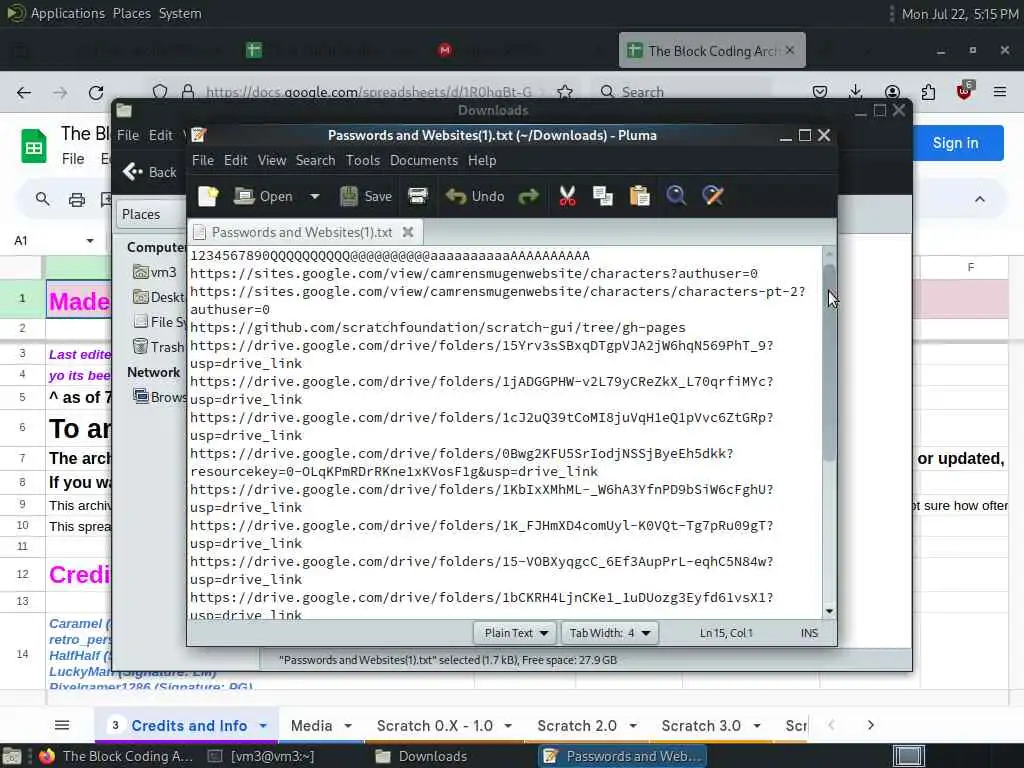1024x768 pixels.
Task: Open the Credits and Info tab dropdown arrow
Action: 263,726
